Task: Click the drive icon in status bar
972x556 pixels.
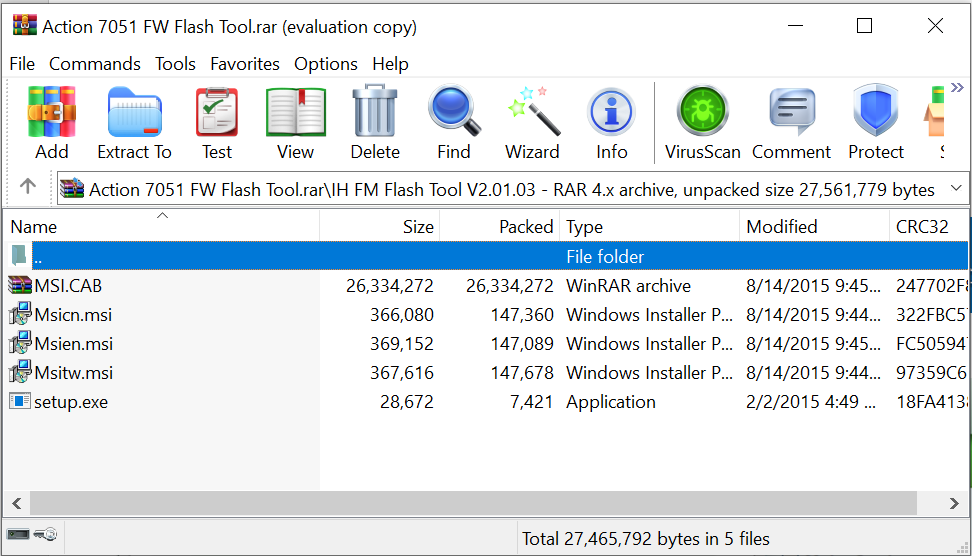Action: (x=18, y=534)
